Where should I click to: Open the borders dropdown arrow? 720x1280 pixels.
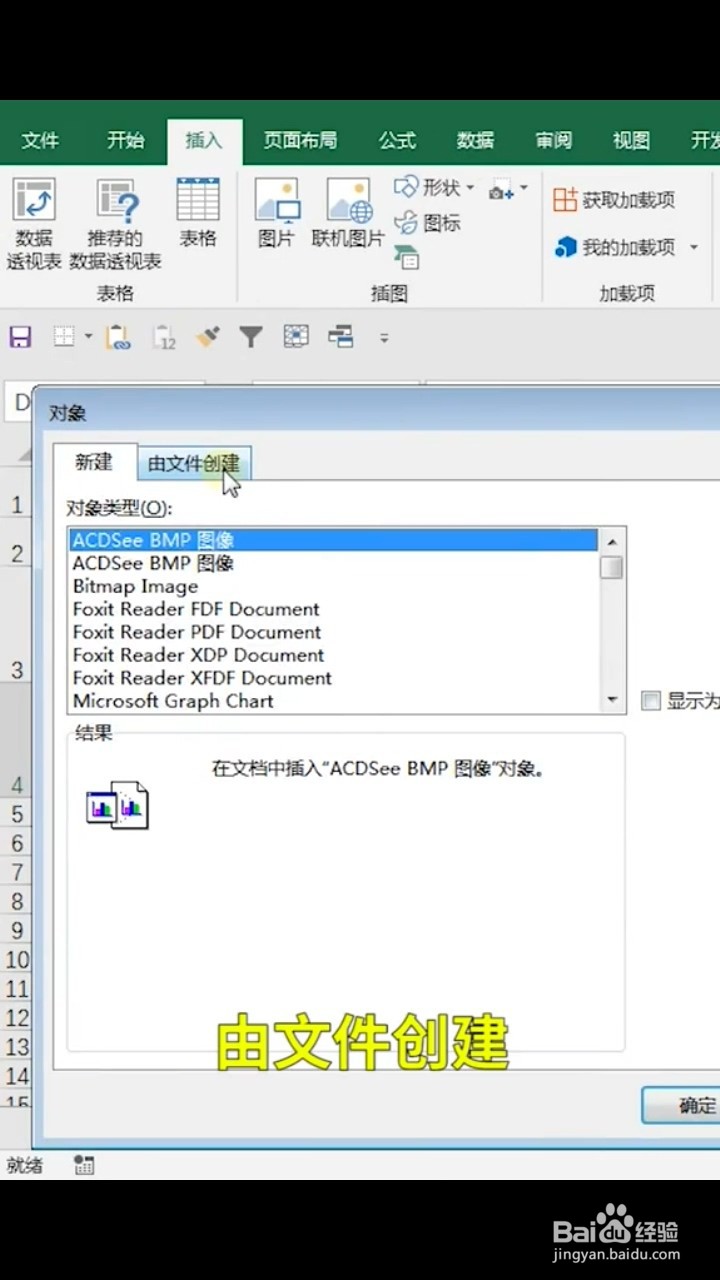[88, 337]
